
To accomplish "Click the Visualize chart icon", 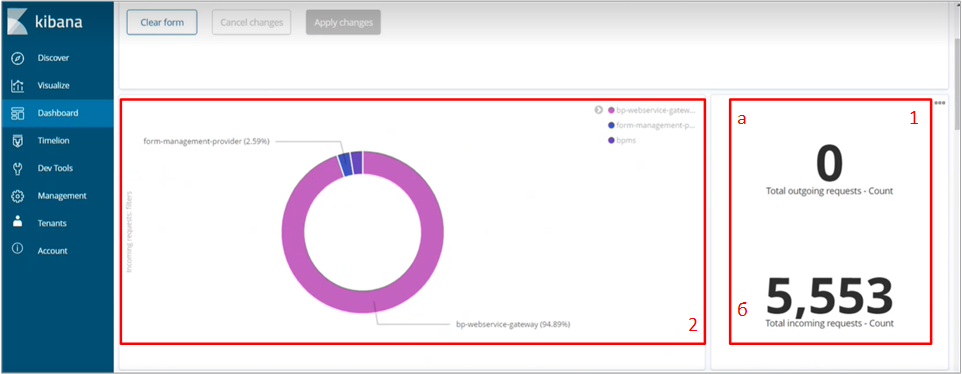I will (x=18, y=86).
